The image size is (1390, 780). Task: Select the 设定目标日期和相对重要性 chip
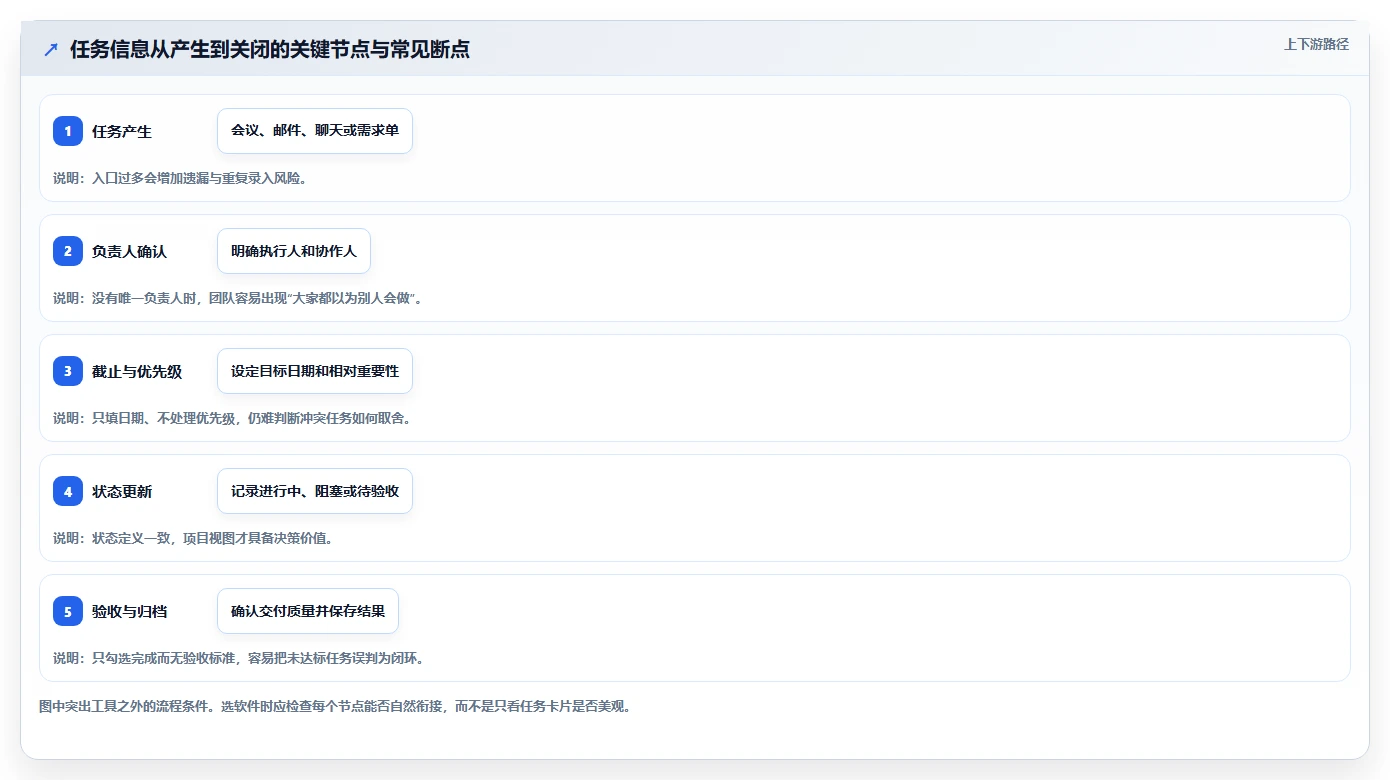[x=315, y=371]
